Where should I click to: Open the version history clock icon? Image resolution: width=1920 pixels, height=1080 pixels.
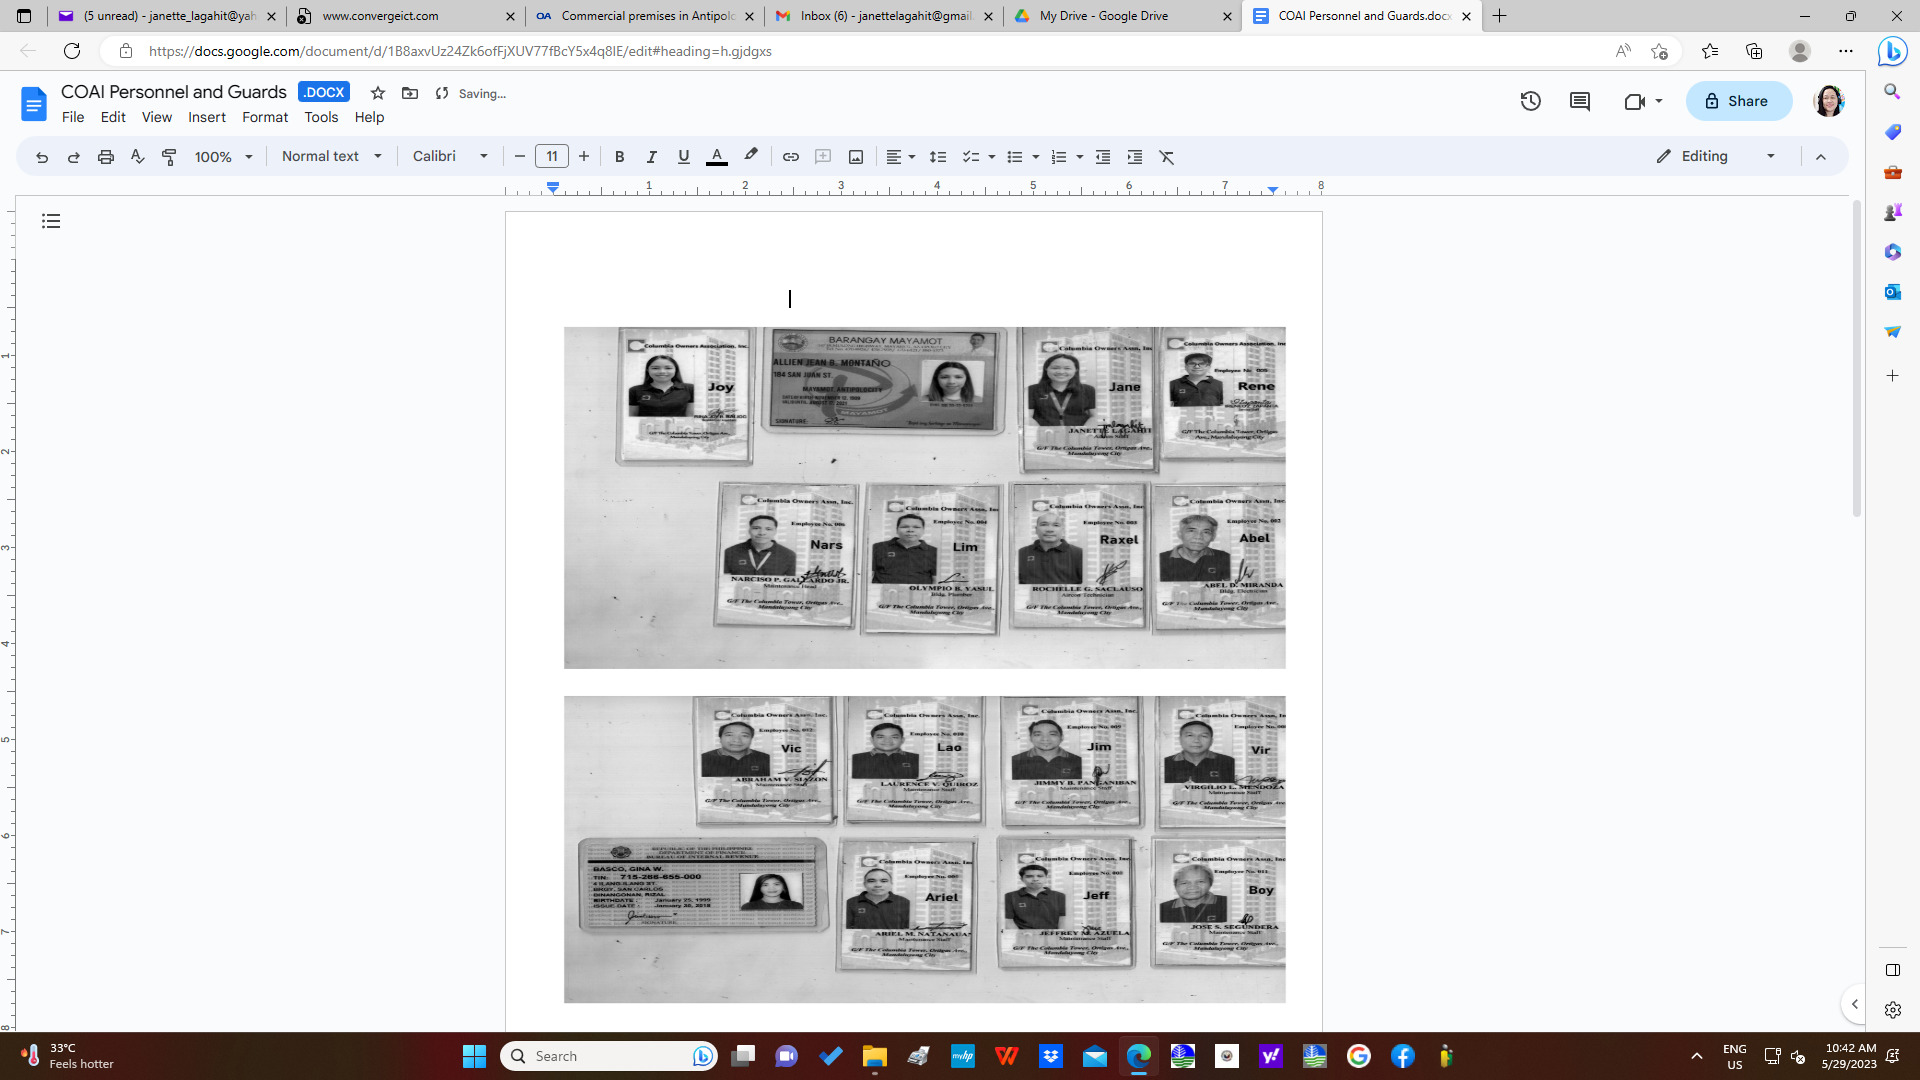point(1530,101)
